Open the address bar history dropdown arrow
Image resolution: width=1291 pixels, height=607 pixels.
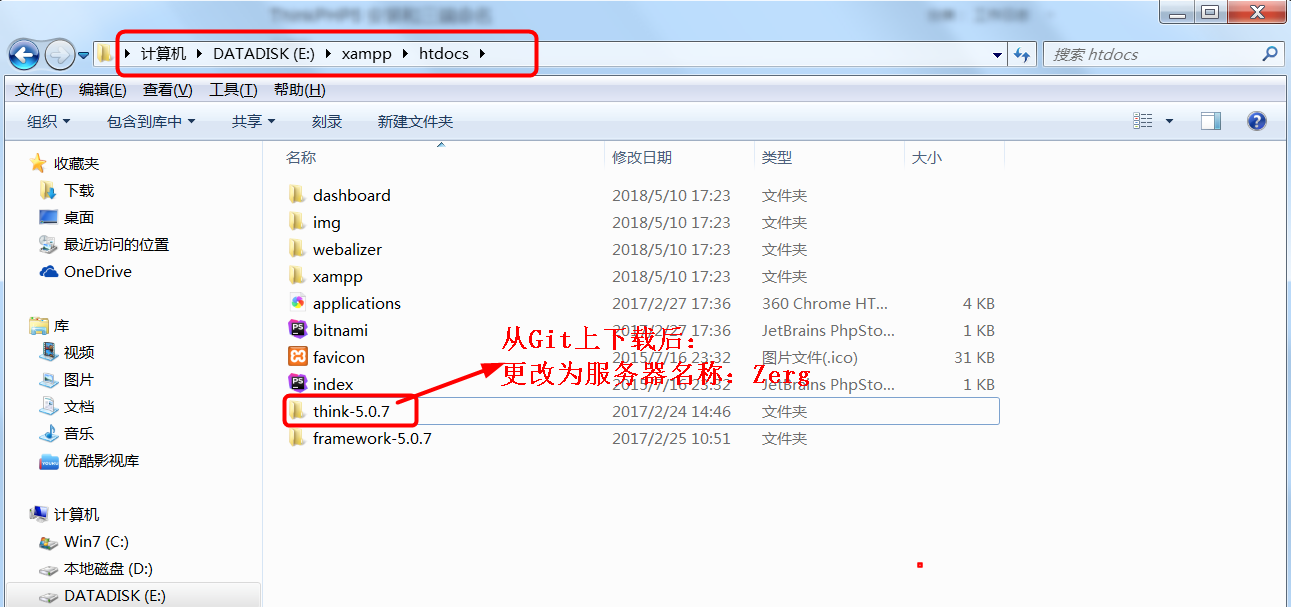[997, 55]
